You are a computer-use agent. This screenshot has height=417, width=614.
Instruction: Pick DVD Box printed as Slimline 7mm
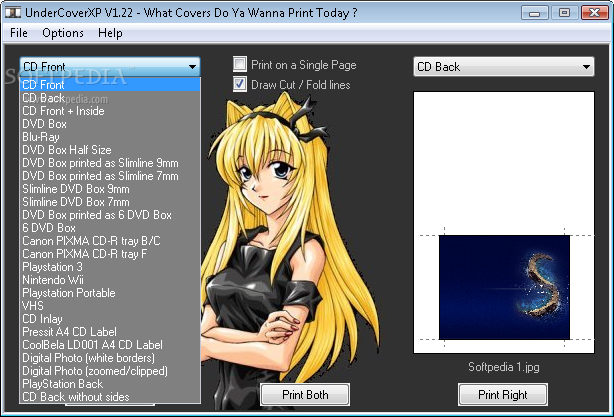click(x=110, y=176)
